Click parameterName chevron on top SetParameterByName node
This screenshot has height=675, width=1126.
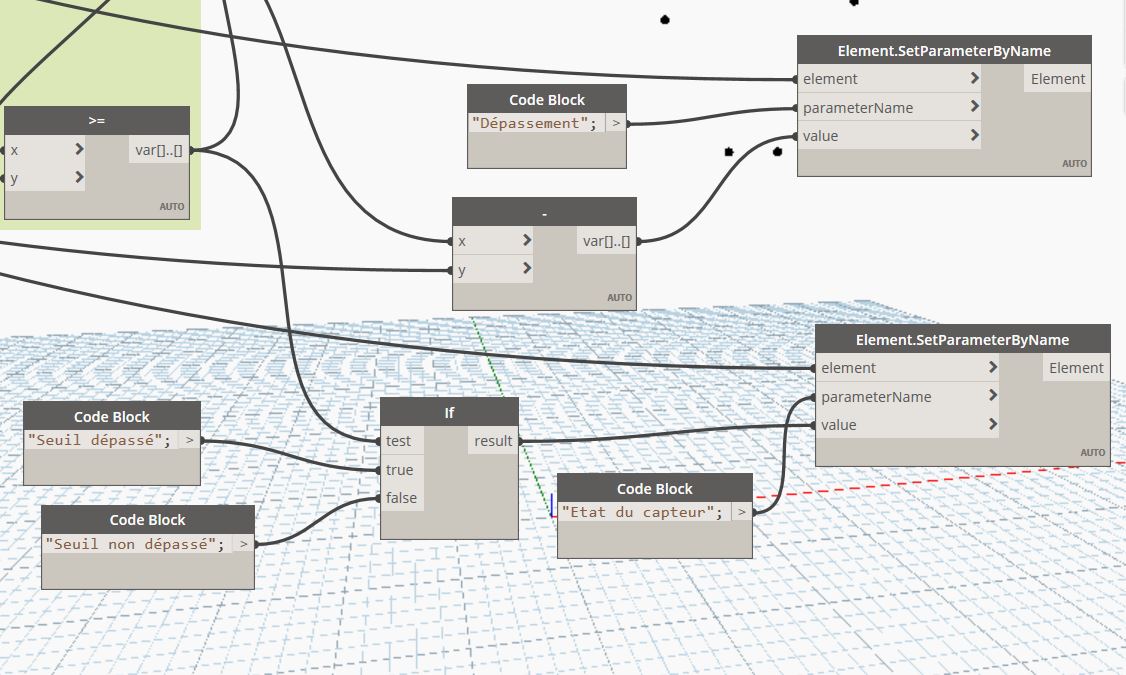pos(974,107)
